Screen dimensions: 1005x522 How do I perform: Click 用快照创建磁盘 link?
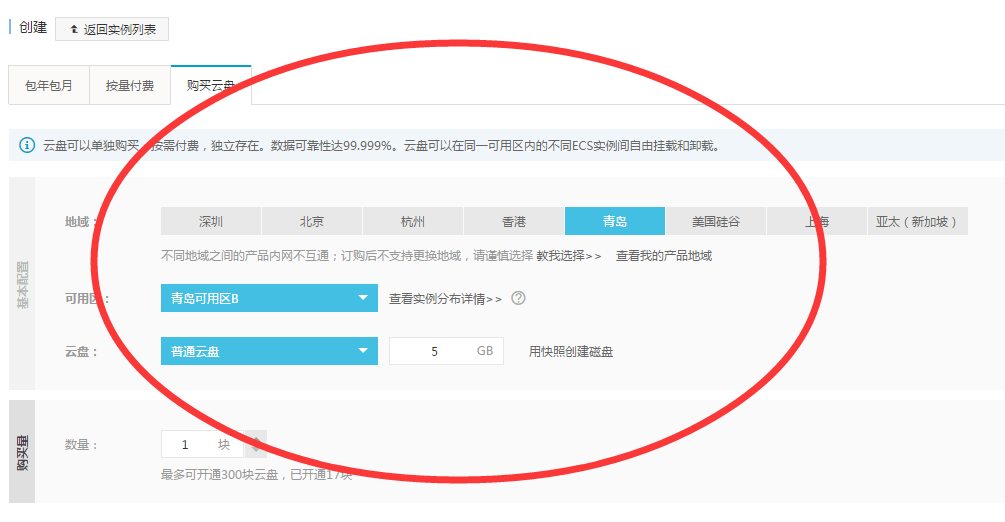570,352
